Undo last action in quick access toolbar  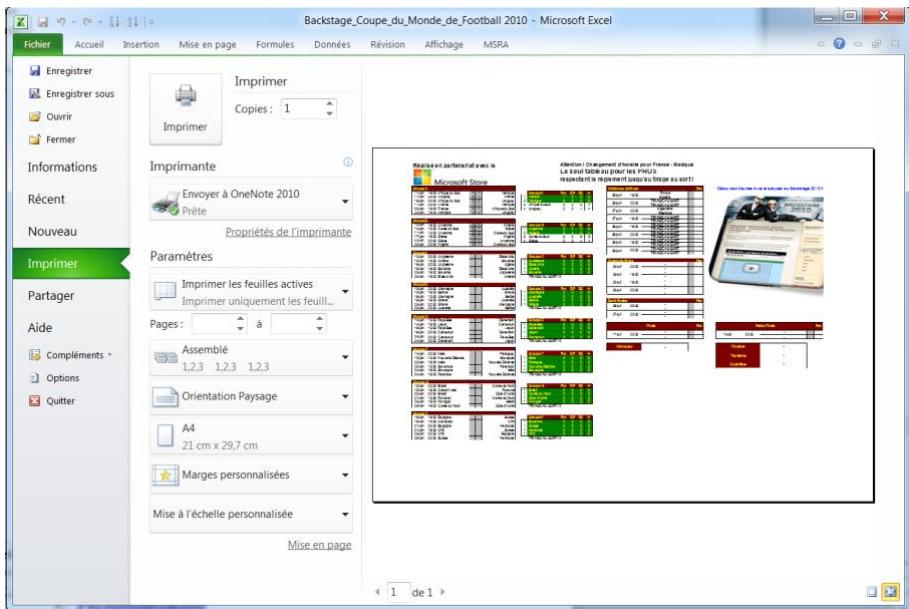(61, 22)
